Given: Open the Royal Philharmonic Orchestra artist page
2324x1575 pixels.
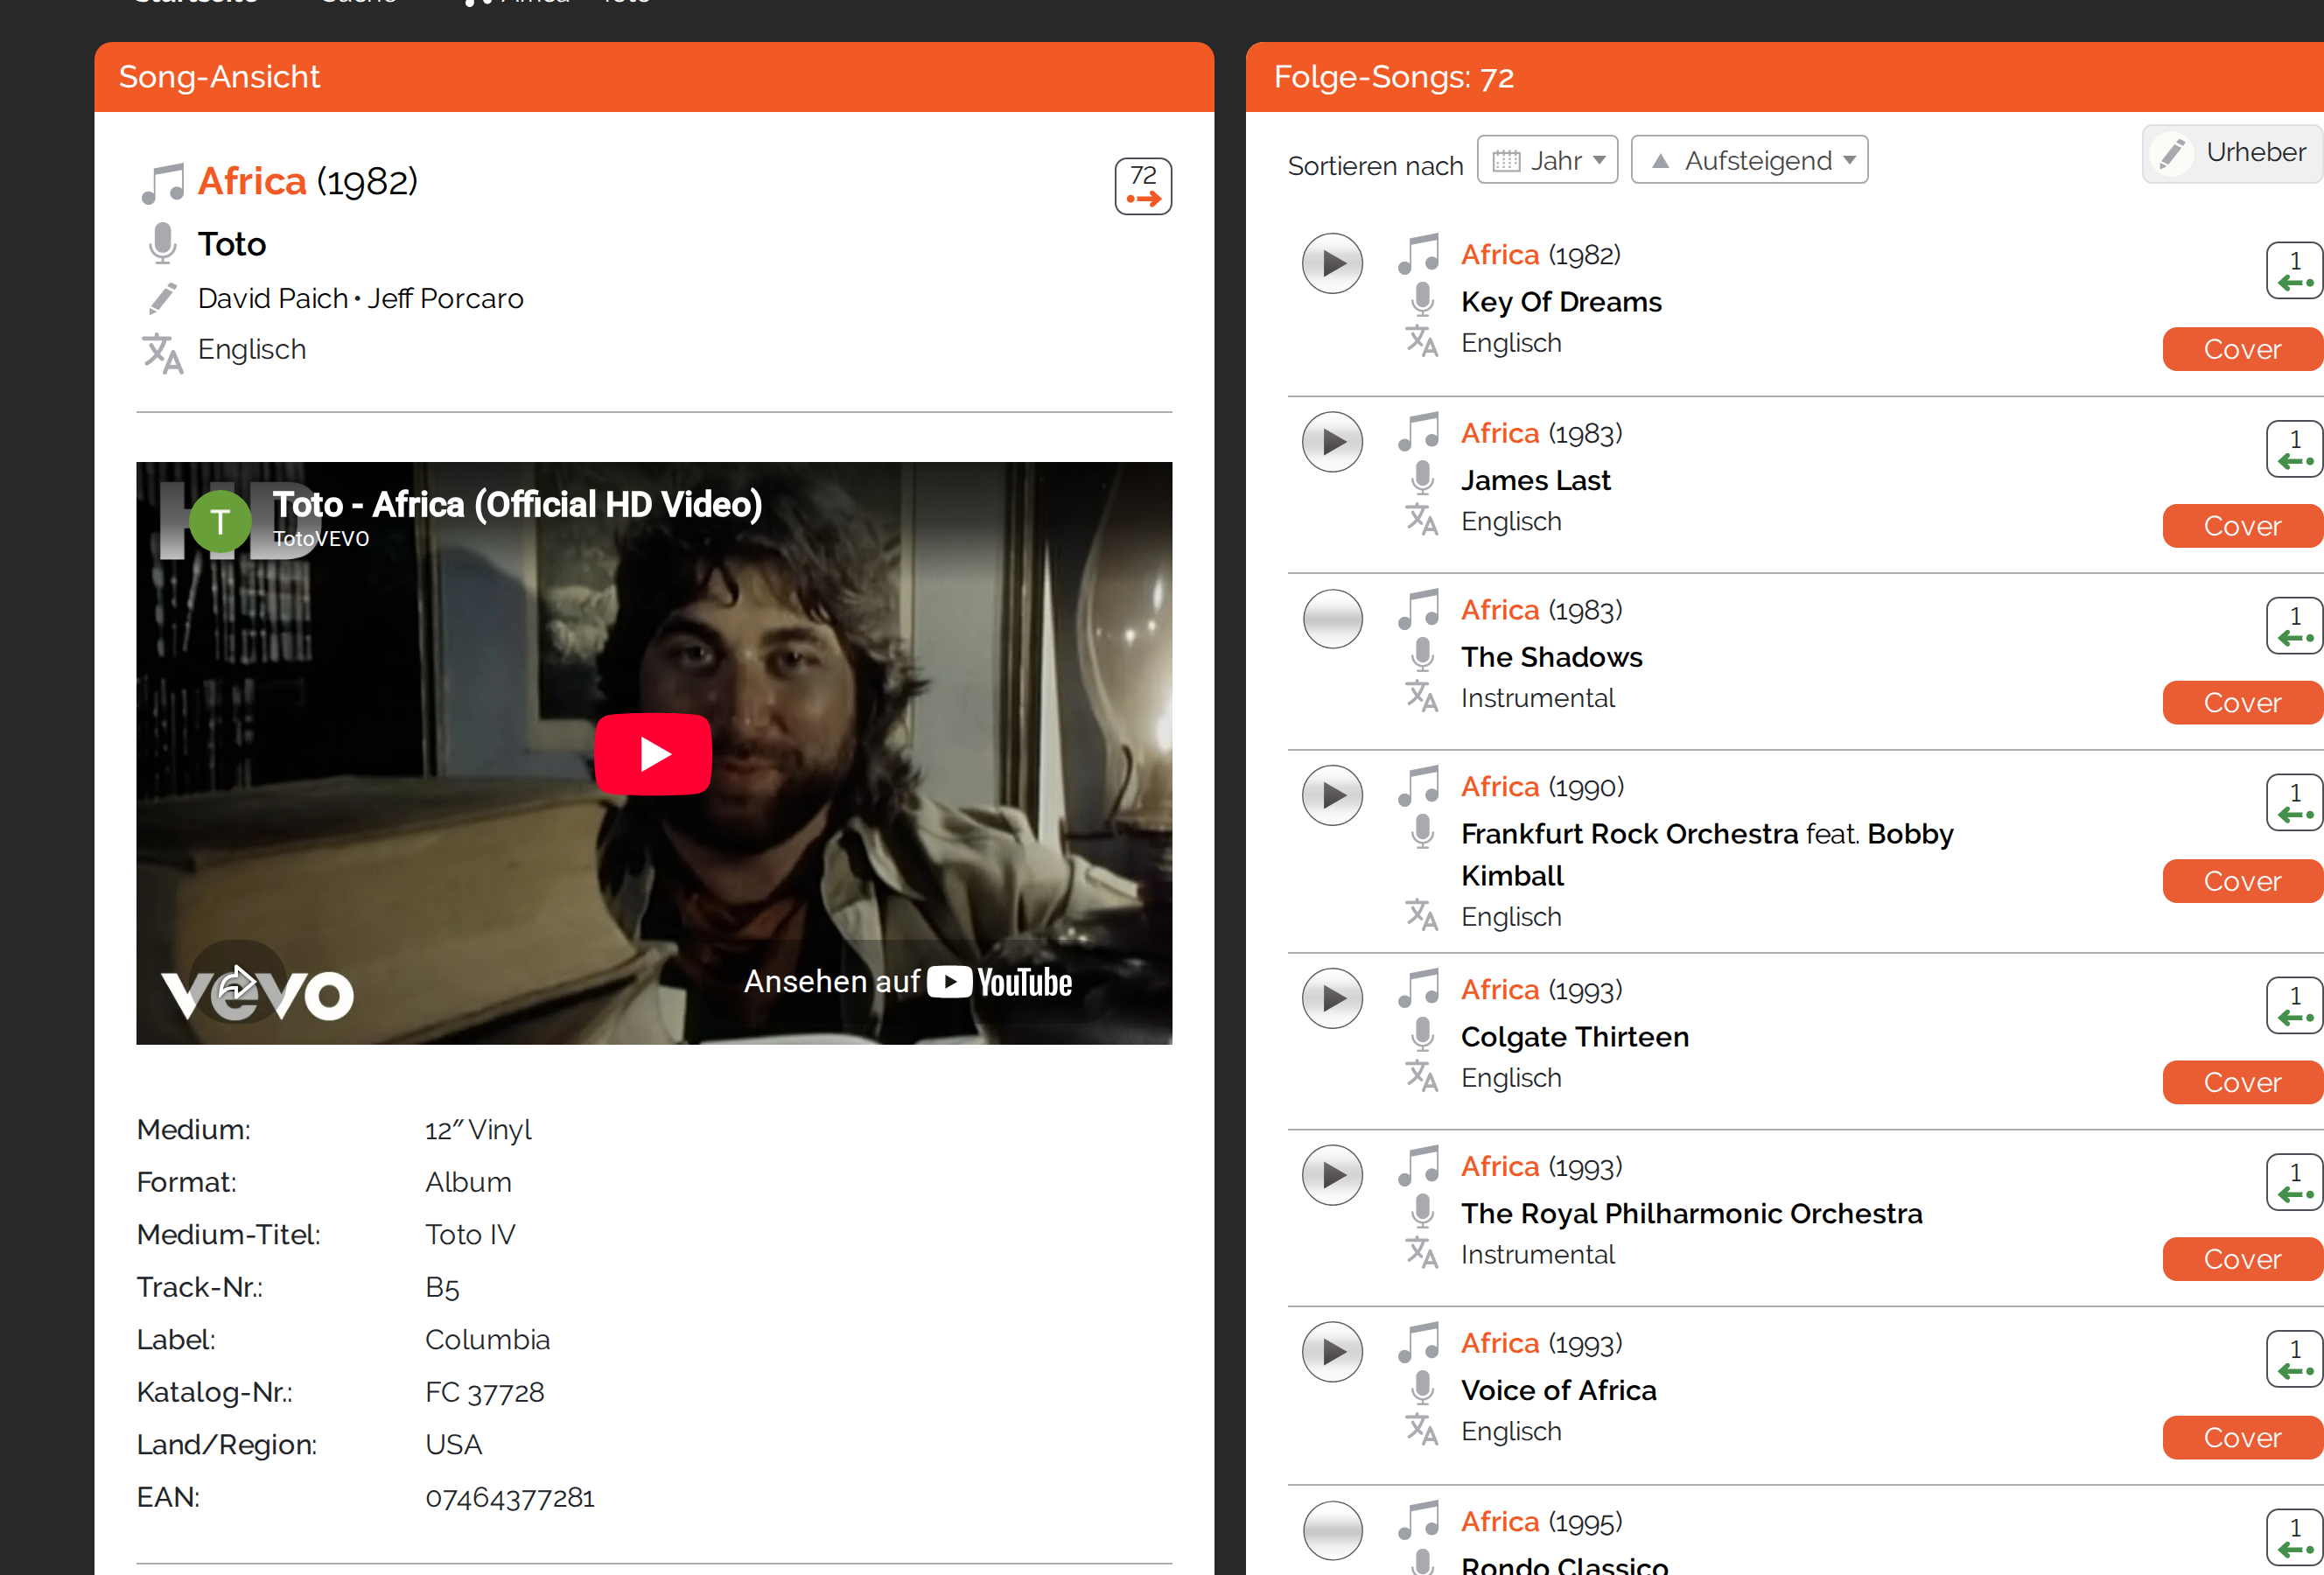Looking at the screenshot, I should point(1692,1214).
